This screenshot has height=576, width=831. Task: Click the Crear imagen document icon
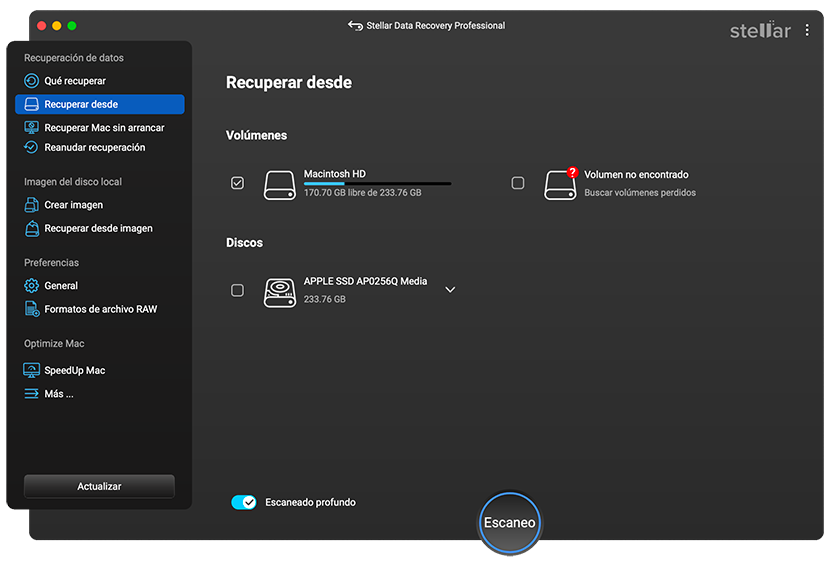tap(31, 205)
